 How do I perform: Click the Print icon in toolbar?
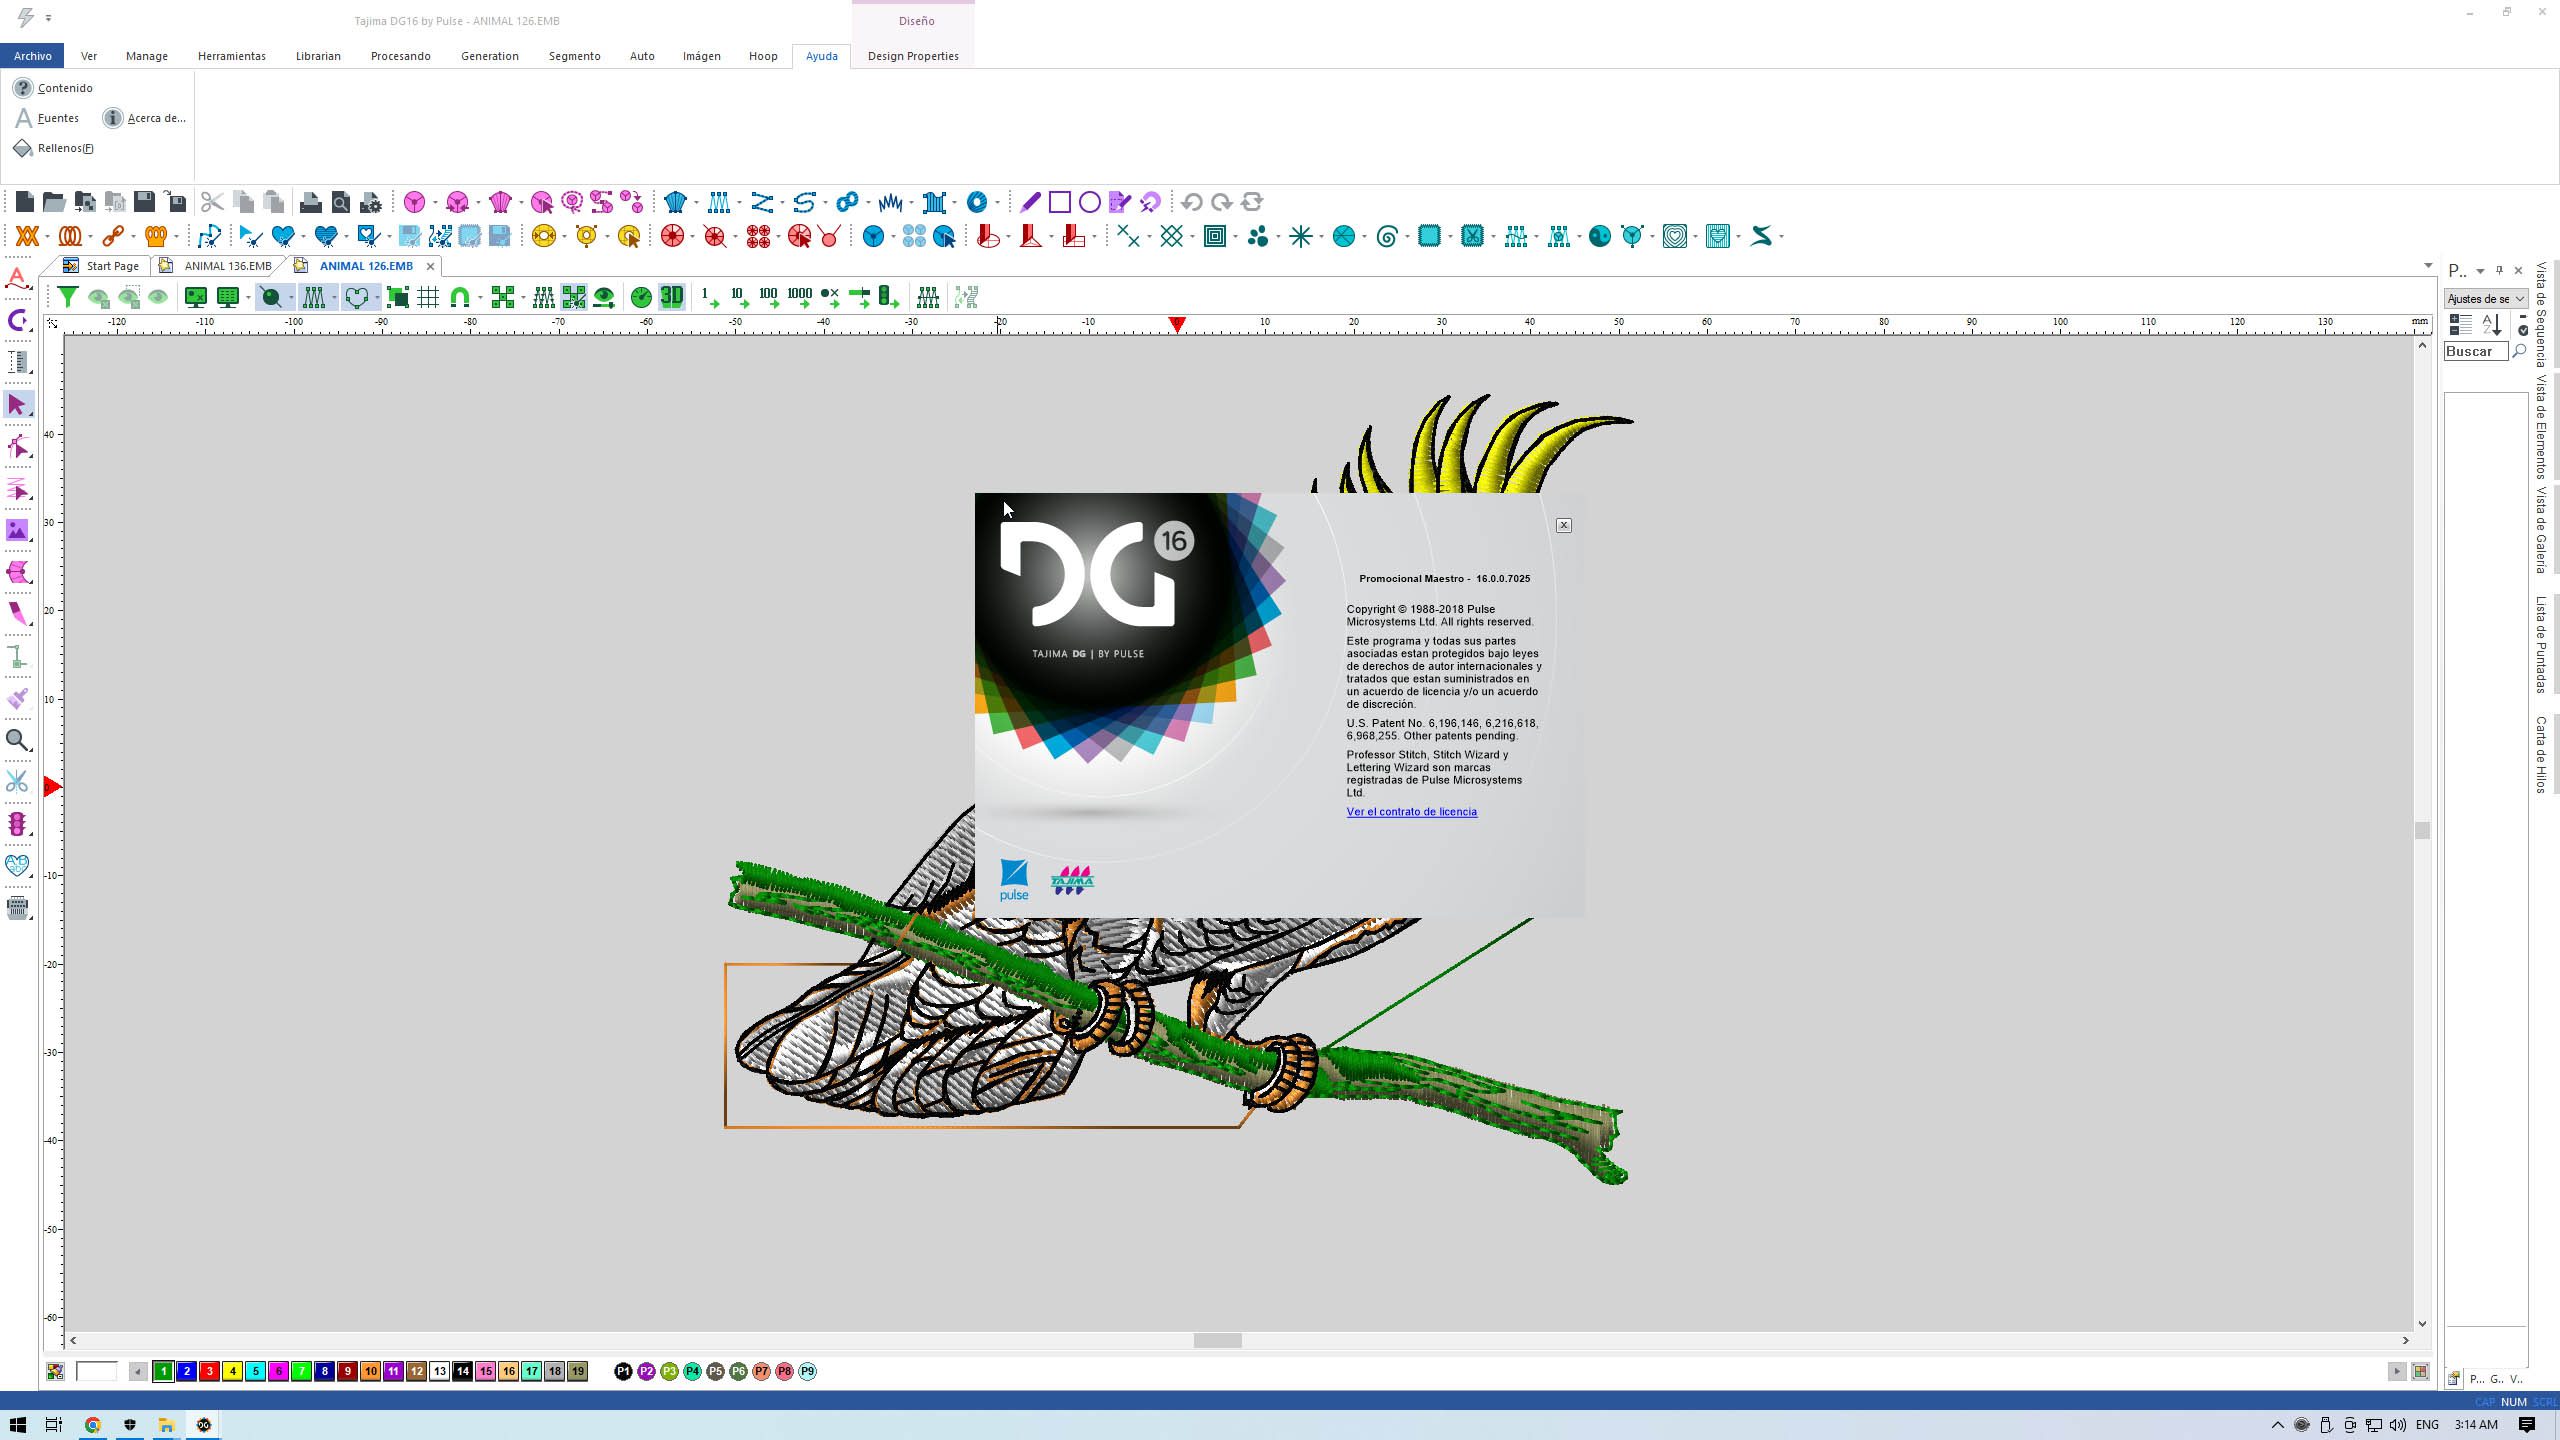tap(311, 202)
